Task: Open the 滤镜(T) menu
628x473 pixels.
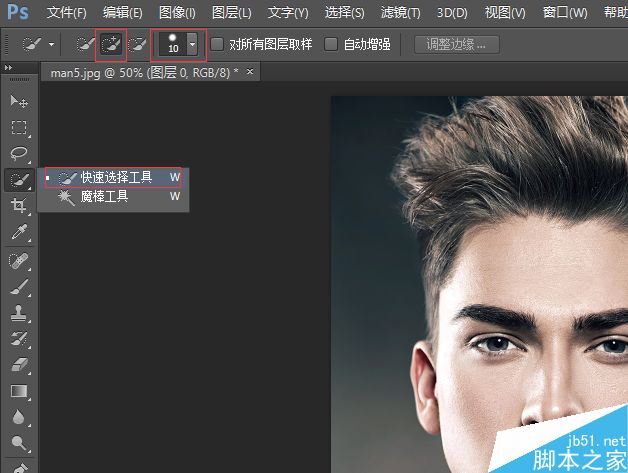Action: (401, 13)
